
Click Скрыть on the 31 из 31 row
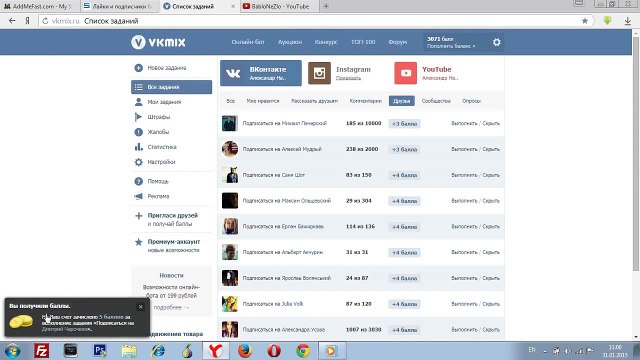coord(491,252)
